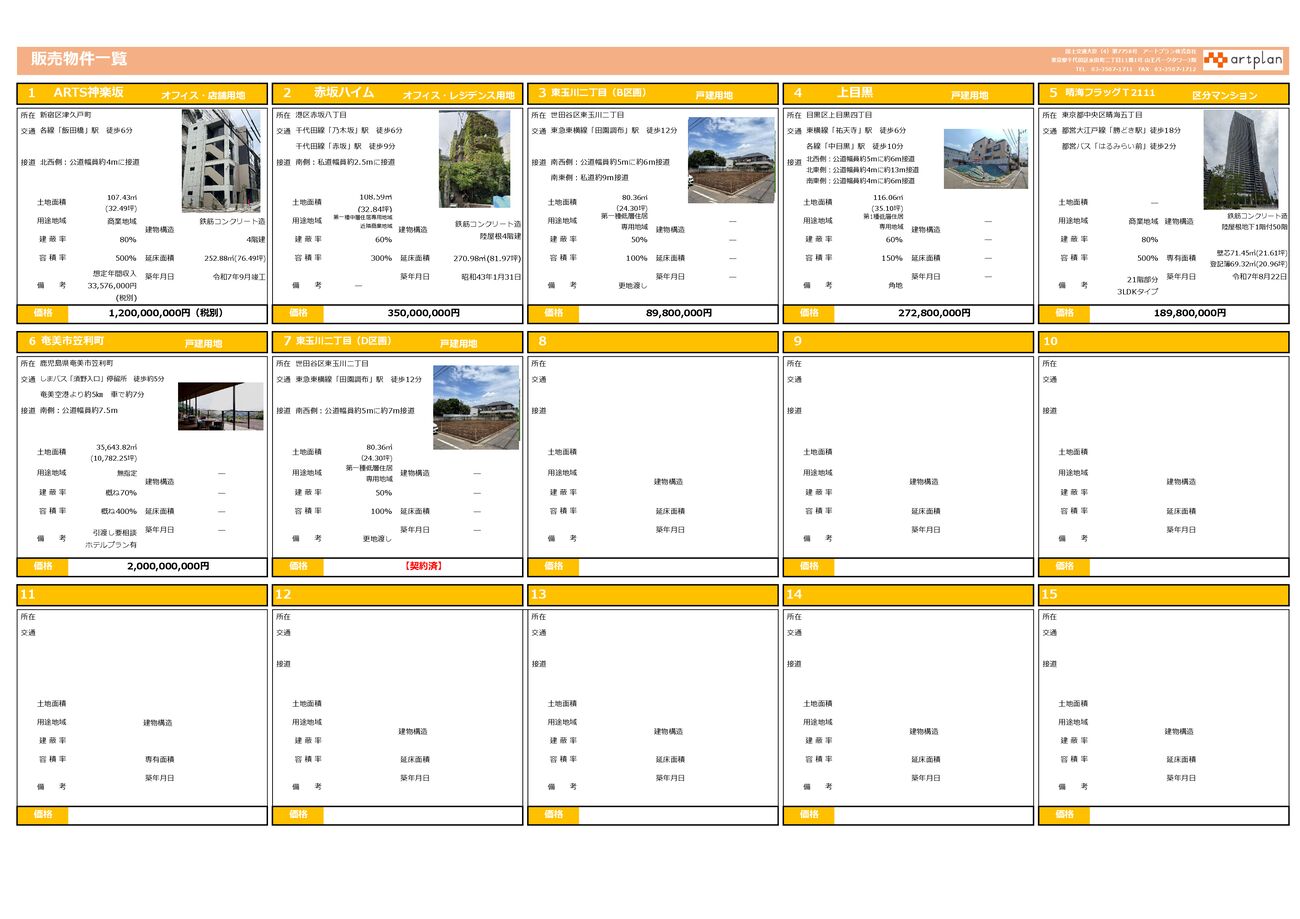Click the artplan logo in the header
This screenshot has width=1300, height=919.
[x=1242, y=60]
